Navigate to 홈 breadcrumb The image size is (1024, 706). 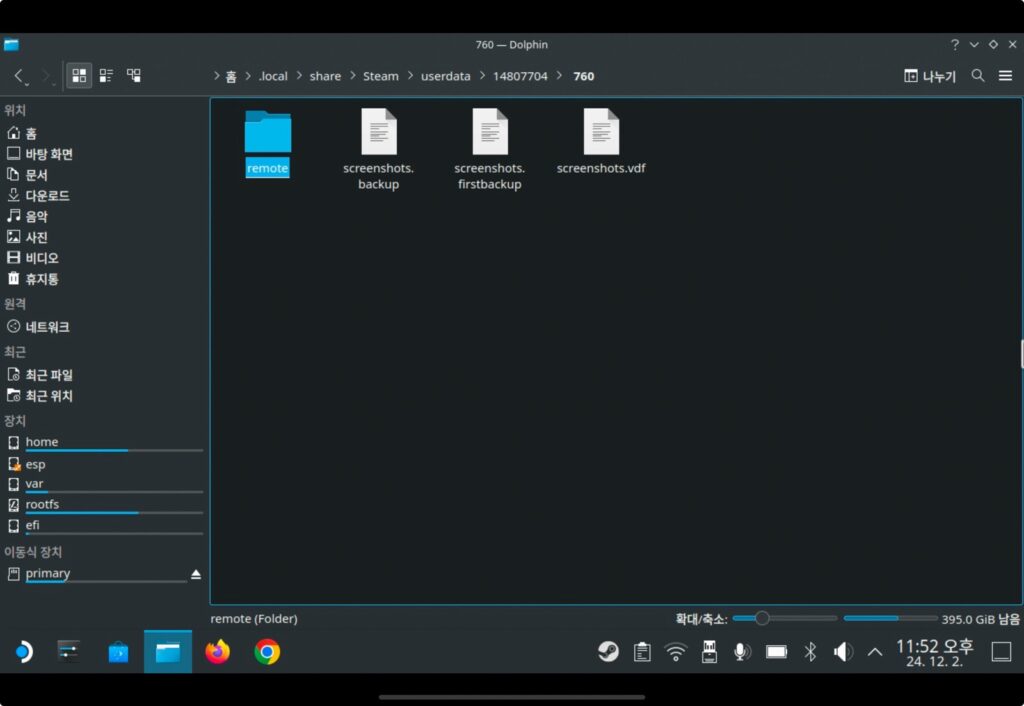(231, 76)
